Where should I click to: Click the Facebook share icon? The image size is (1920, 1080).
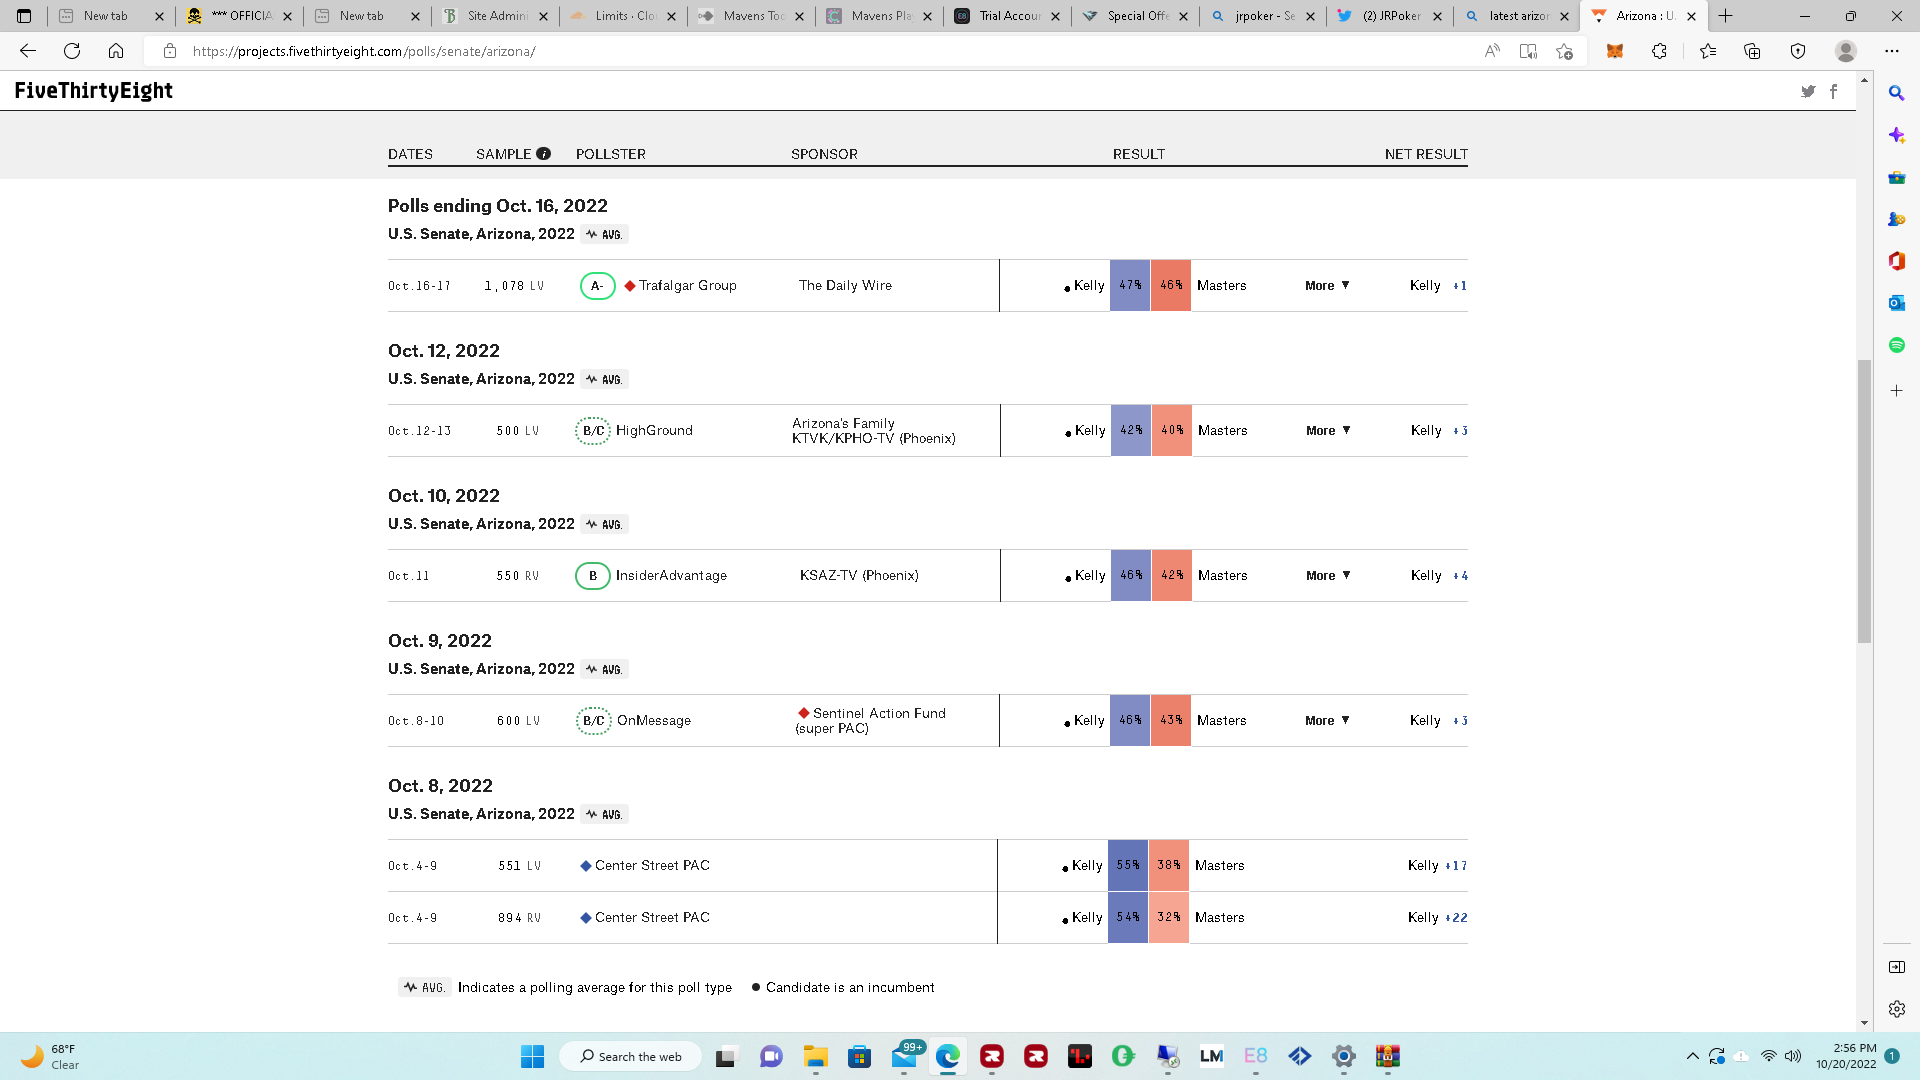(1833, 91)
